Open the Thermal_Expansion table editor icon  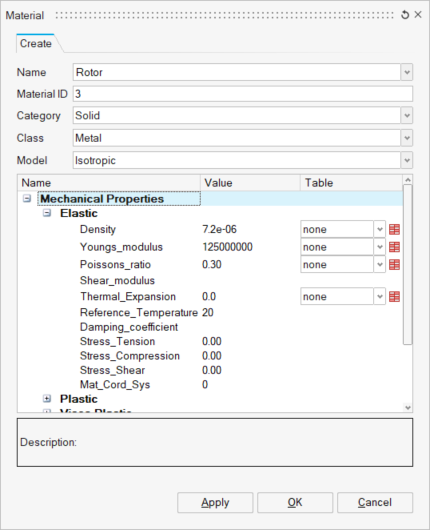pyautogui.click(x=394, y=297)
